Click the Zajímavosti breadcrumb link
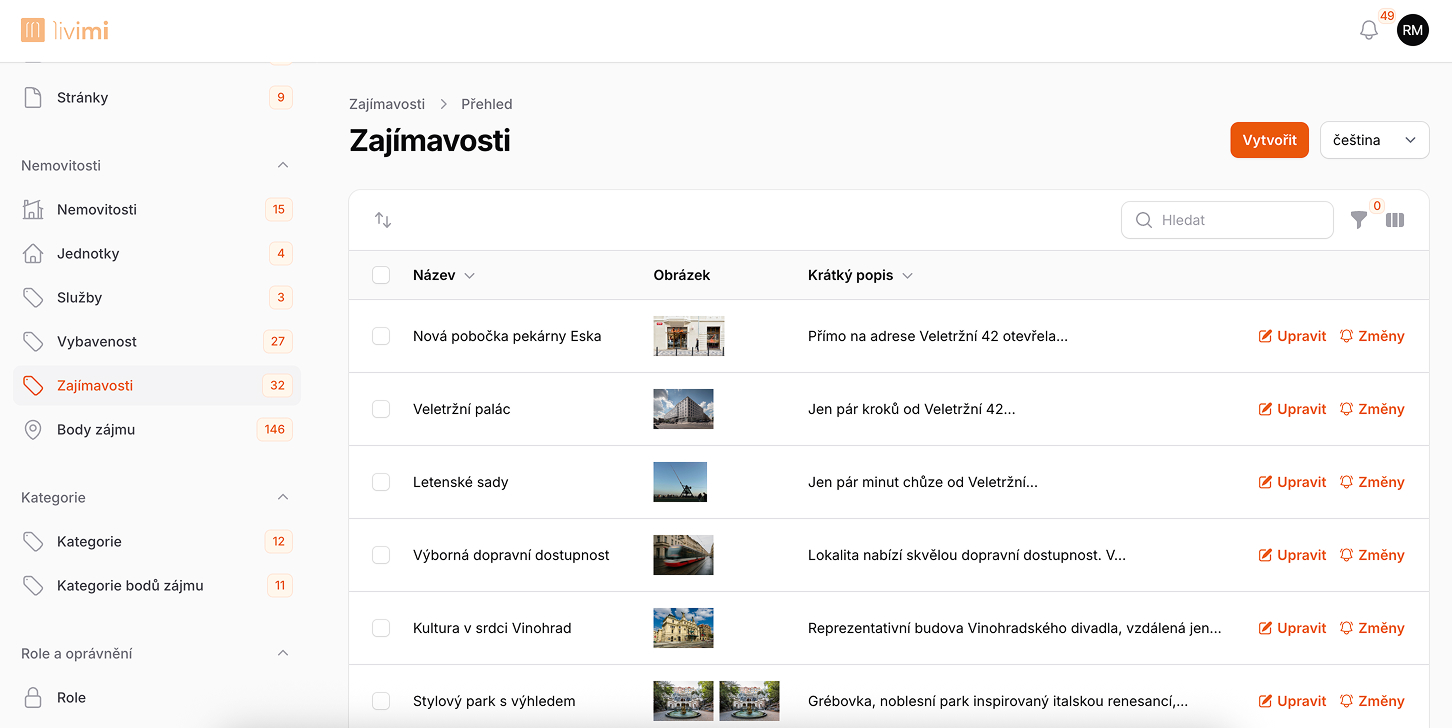Screen dimensions: 1452x728 pos(387,104)
